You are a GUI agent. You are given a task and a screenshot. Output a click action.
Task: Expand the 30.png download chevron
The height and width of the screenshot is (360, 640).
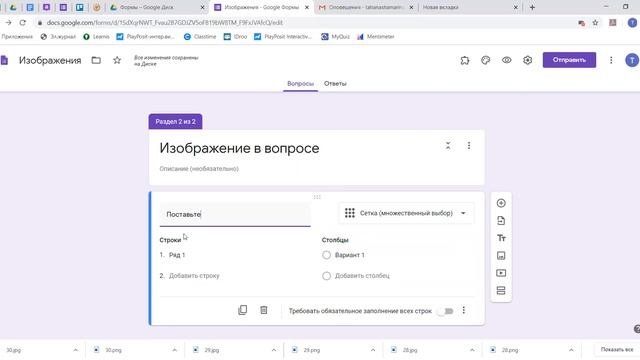(174, 350)
